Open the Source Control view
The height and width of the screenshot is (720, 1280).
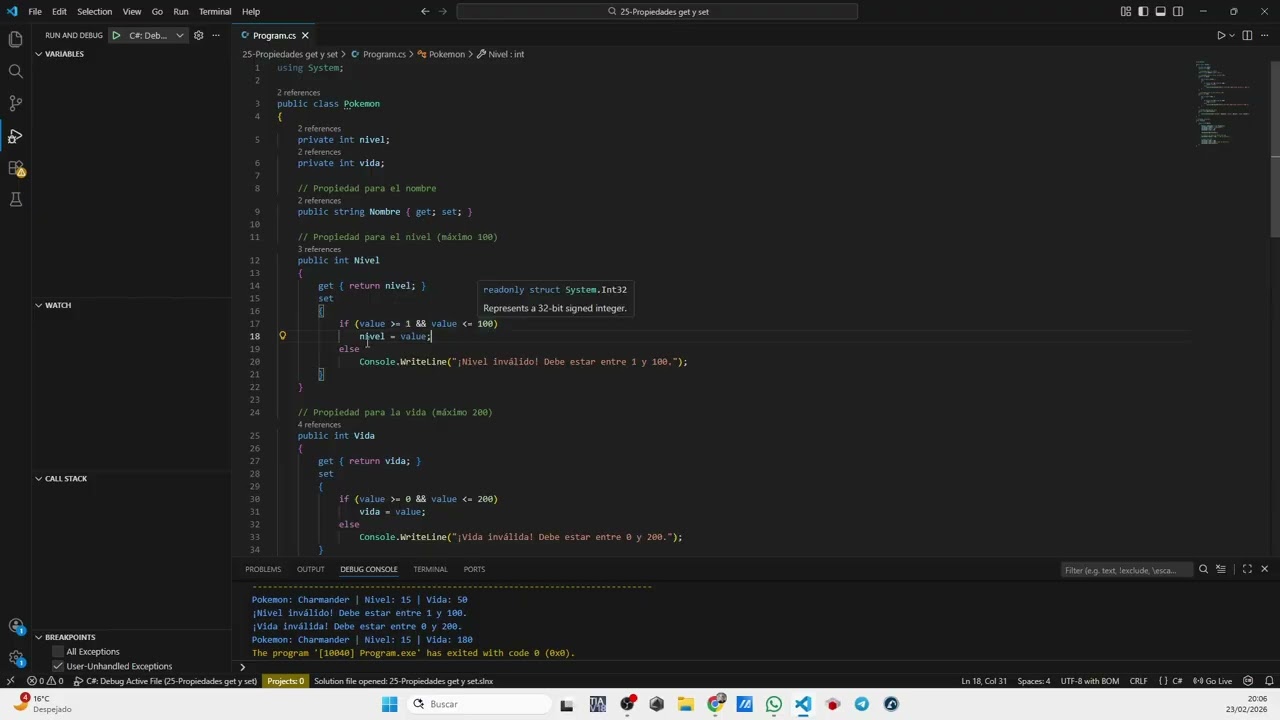click(x=15, y=103)
